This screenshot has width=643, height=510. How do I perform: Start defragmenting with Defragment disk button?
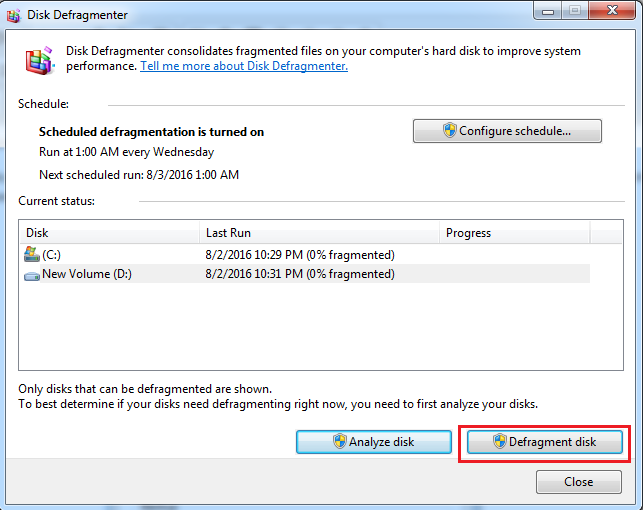coord(544,442)
